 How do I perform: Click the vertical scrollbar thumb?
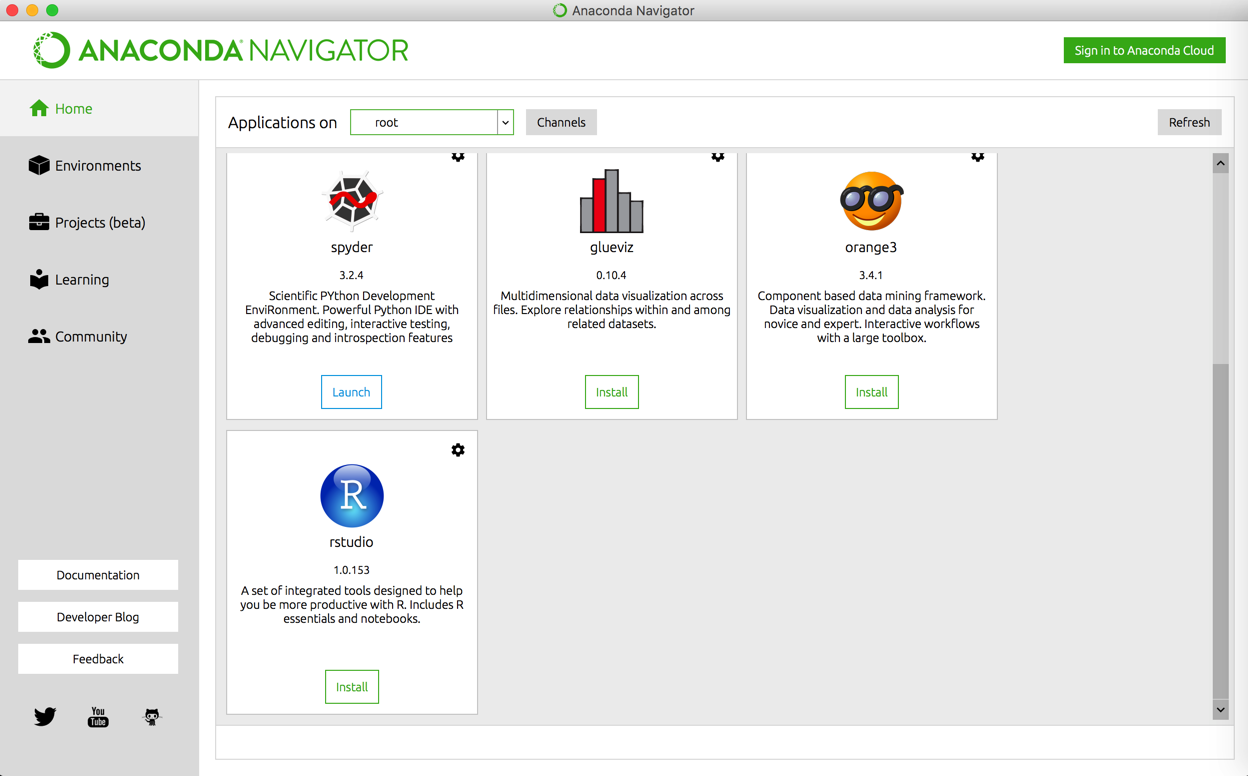(1220, 531)
